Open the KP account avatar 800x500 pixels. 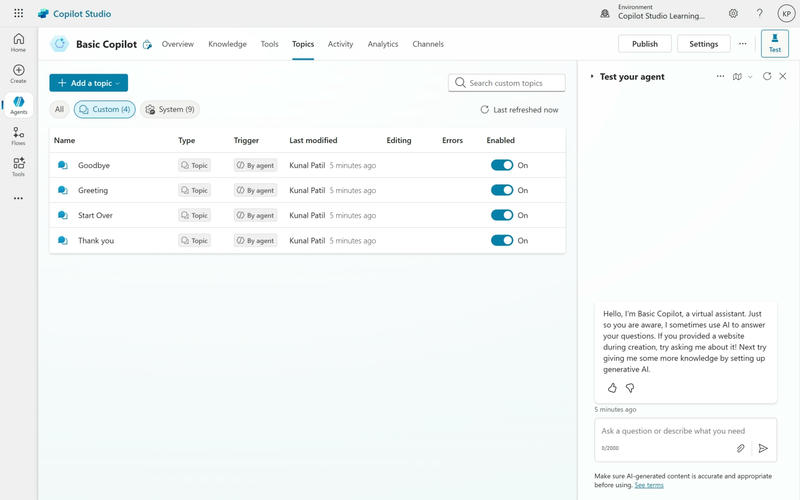[x=786, y=14]
